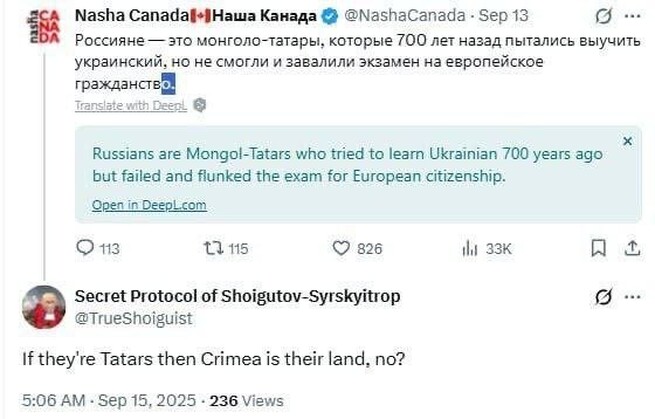Close the DeepL translation box
Image resolution: width=655 pixels, height=419 pixels.
click(x=627, y=142)
